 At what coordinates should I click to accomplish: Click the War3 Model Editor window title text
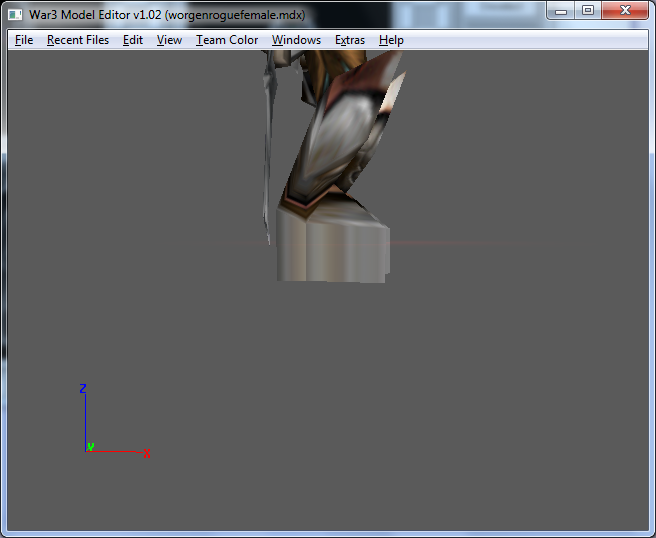167,15
